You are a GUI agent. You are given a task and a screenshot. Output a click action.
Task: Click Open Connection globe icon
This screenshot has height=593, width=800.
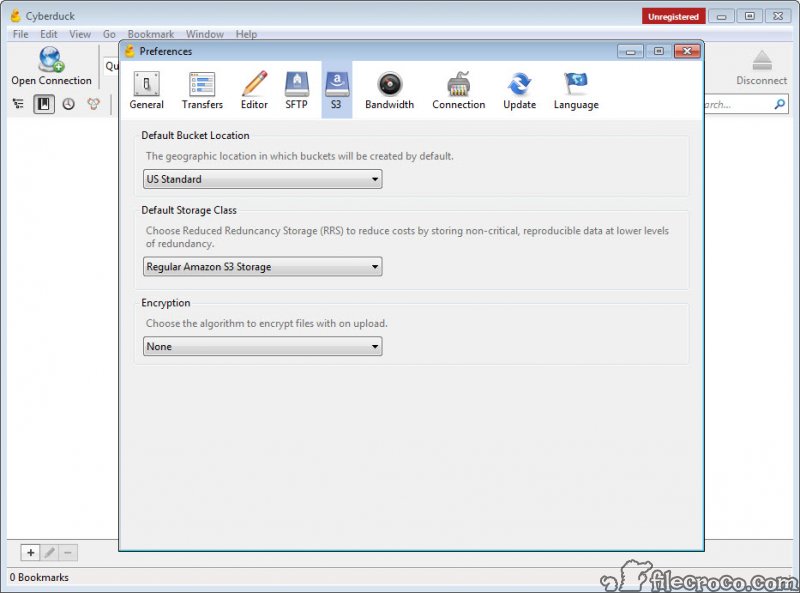51,59
